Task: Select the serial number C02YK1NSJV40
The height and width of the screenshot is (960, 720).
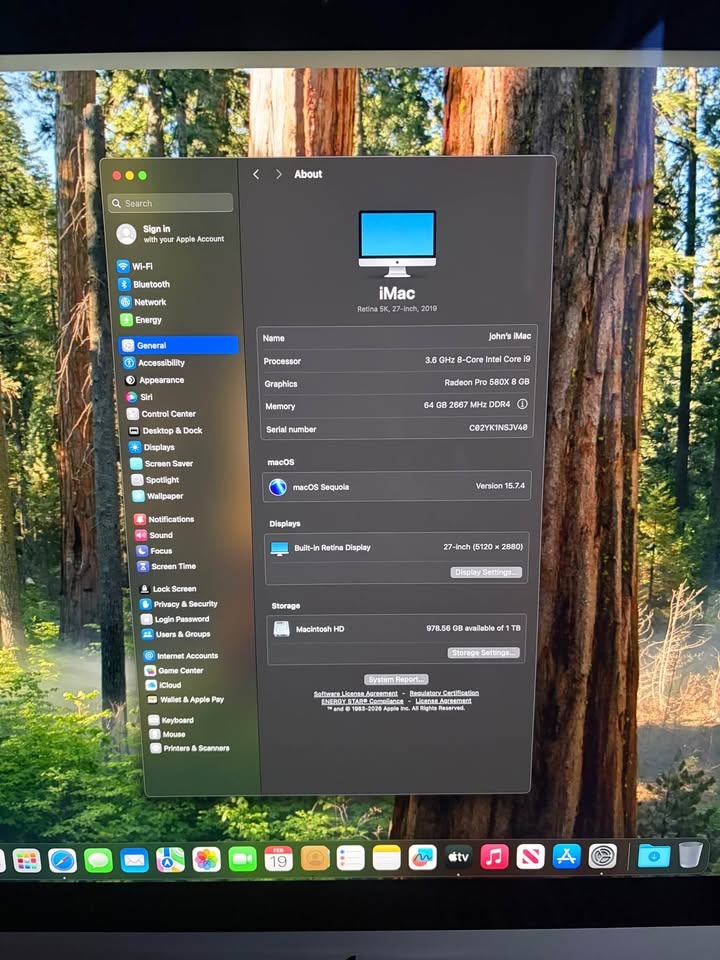Action: (498, 427)
